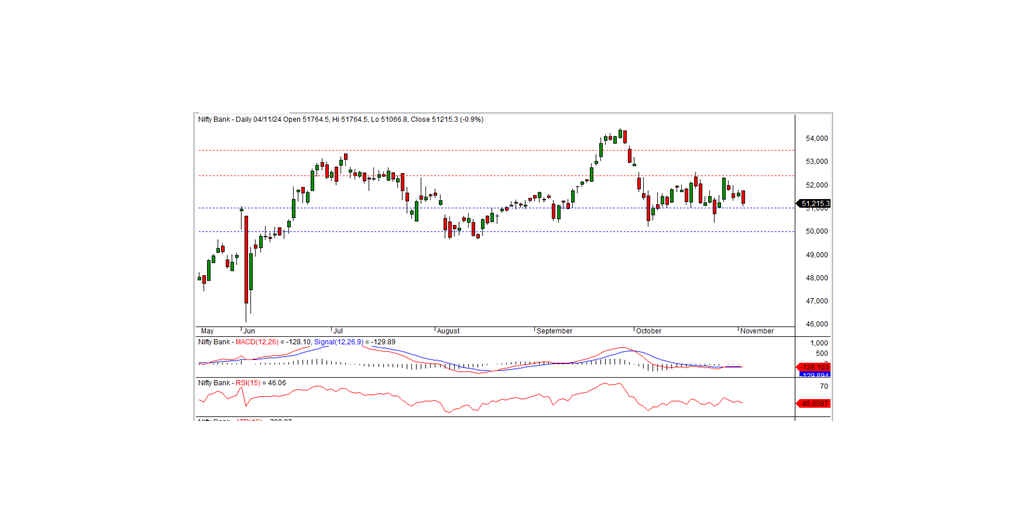The width and height of the screenshot is (1021, 526).
Task: Select the latest red candlestick in November
Action: (742, 197)
